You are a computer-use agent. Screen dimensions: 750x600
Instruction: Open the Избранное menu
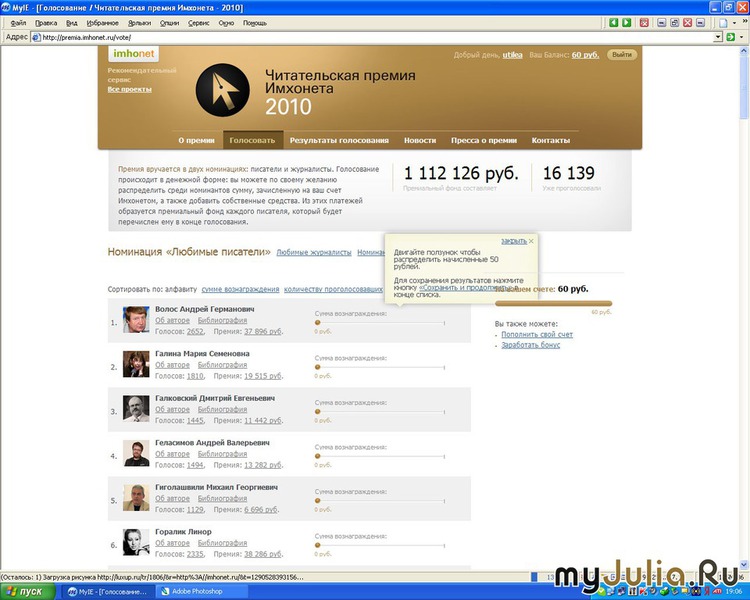point(102,23)
